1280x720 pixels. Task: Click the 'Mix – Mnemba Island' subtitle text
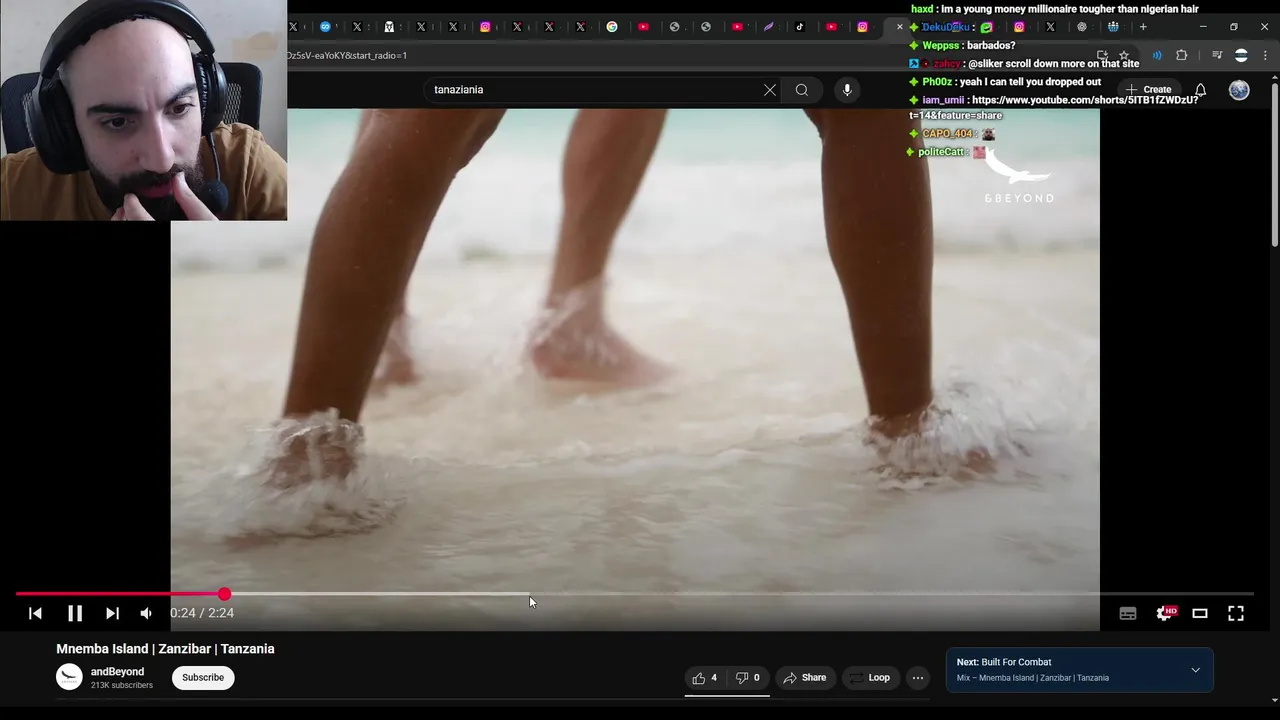tap(1033, 678)
